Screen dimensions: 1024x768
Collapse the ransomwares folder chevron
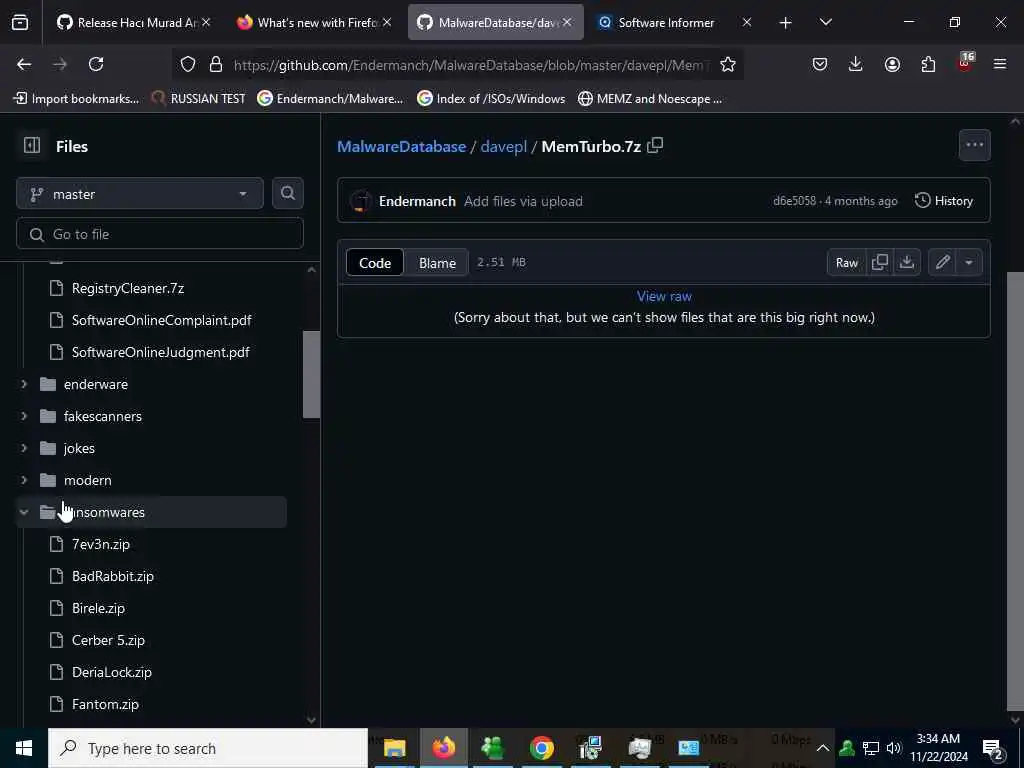click(x=24, y=512)
